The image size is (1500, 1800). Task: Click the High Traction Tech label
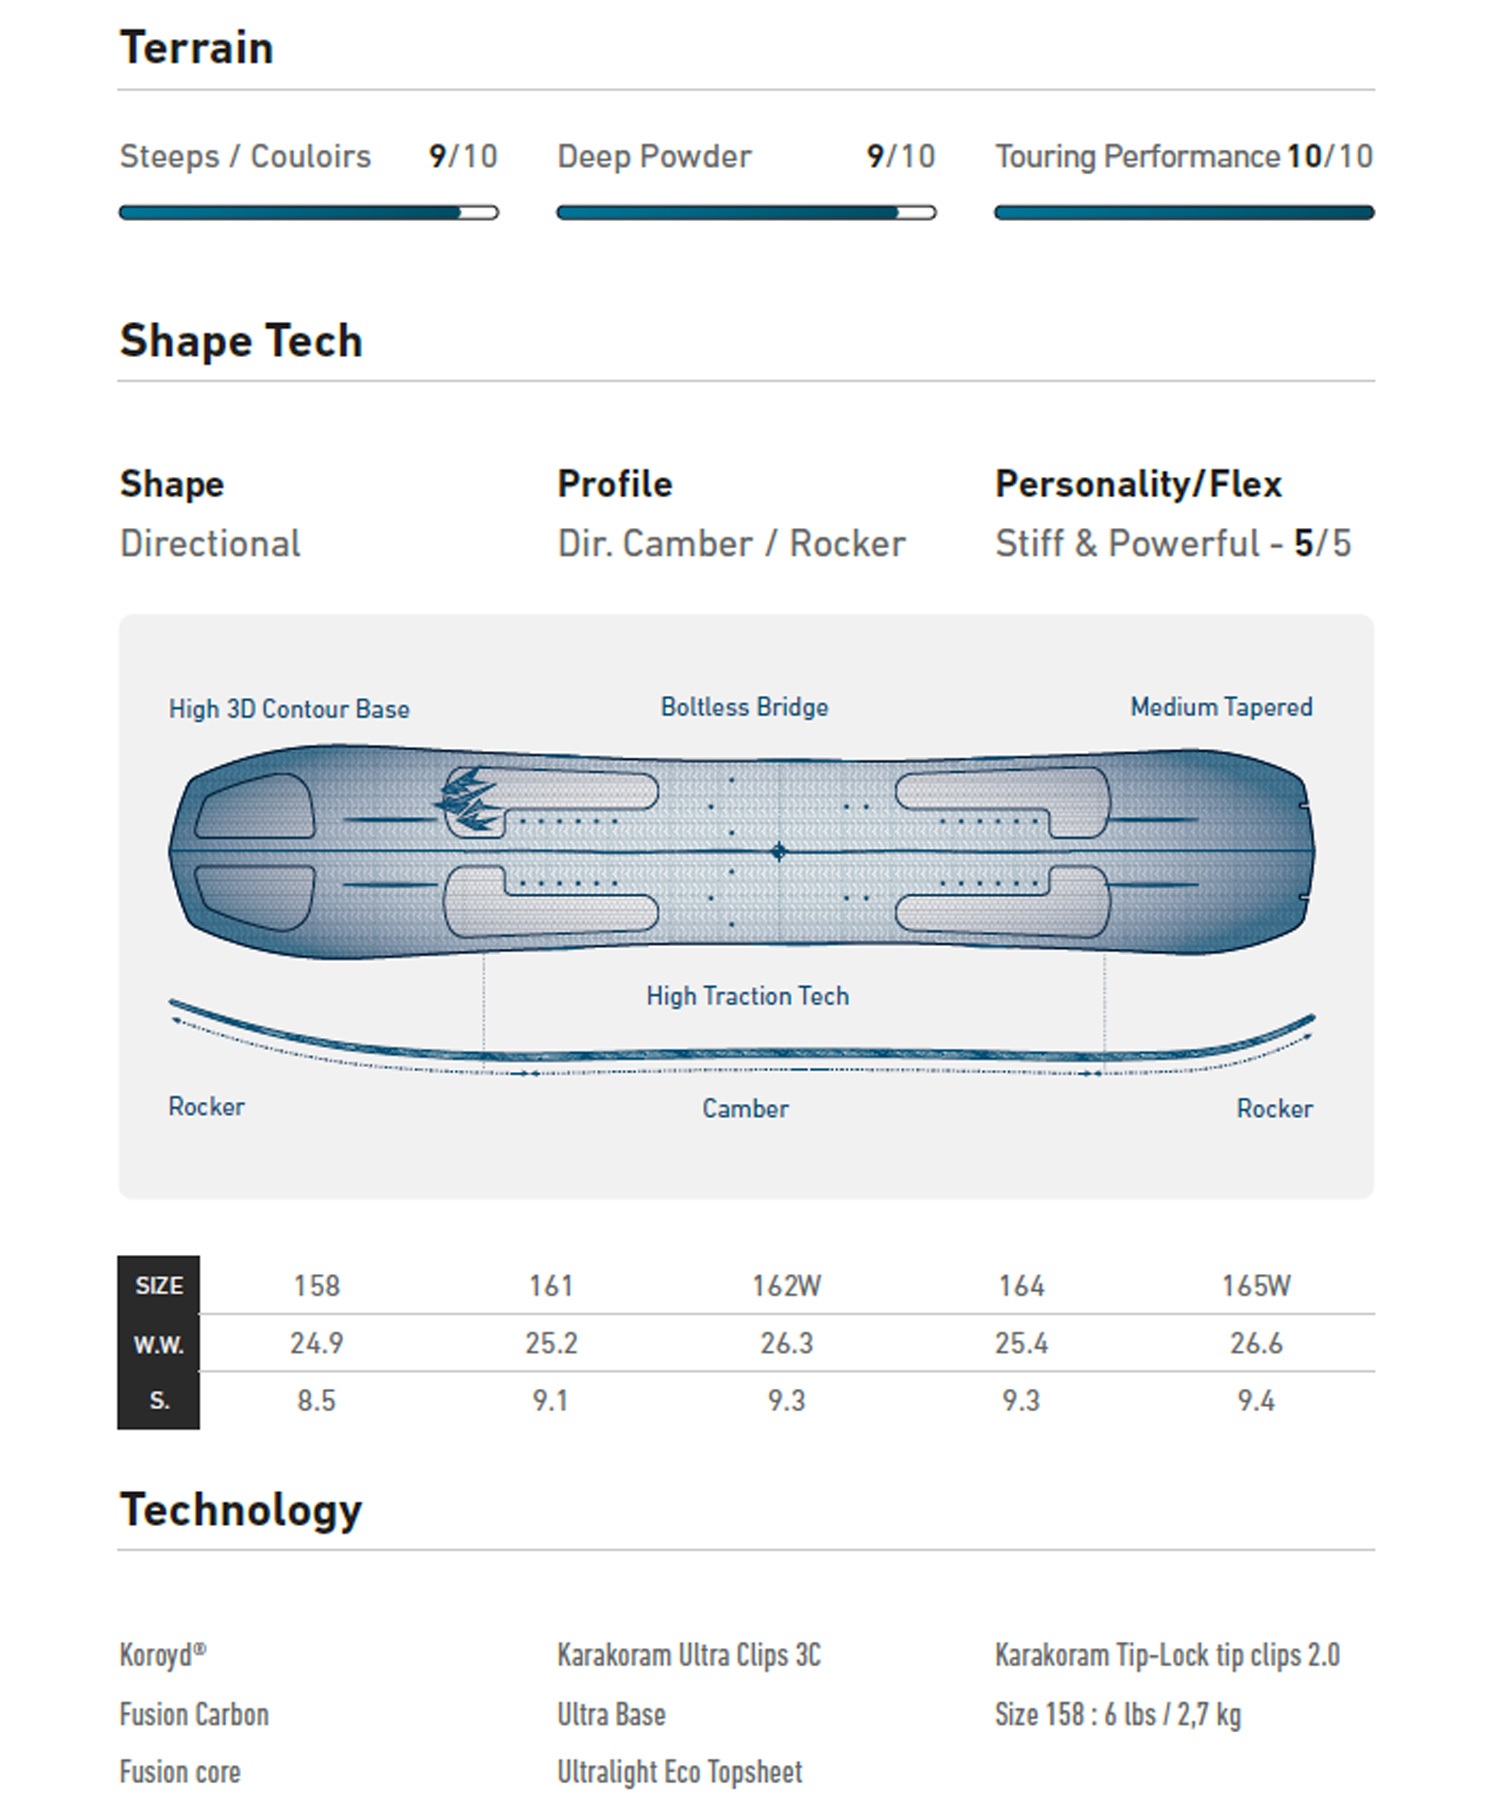[x=747, y=996]
